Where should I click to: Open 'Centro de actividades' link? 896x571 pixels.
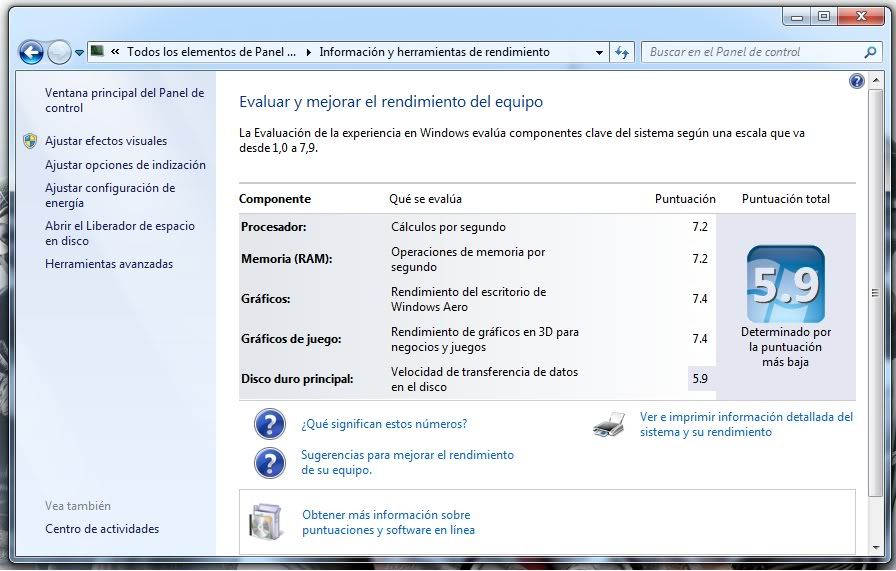[x=102, y=529]
